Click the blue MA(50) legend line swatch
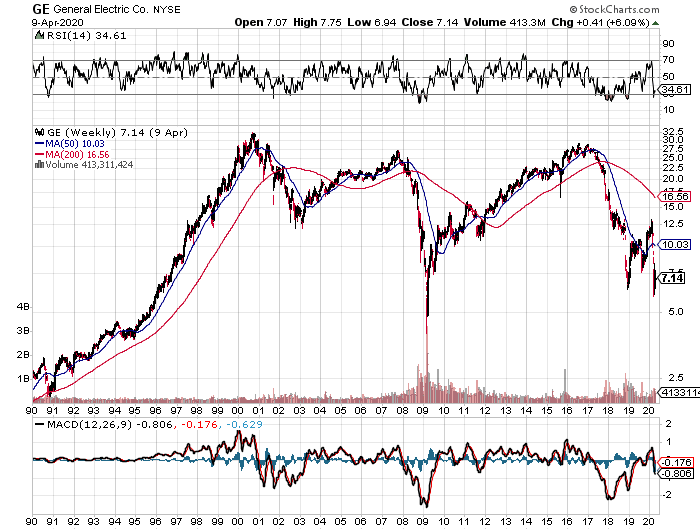700x530 pixels. point(40,144)
